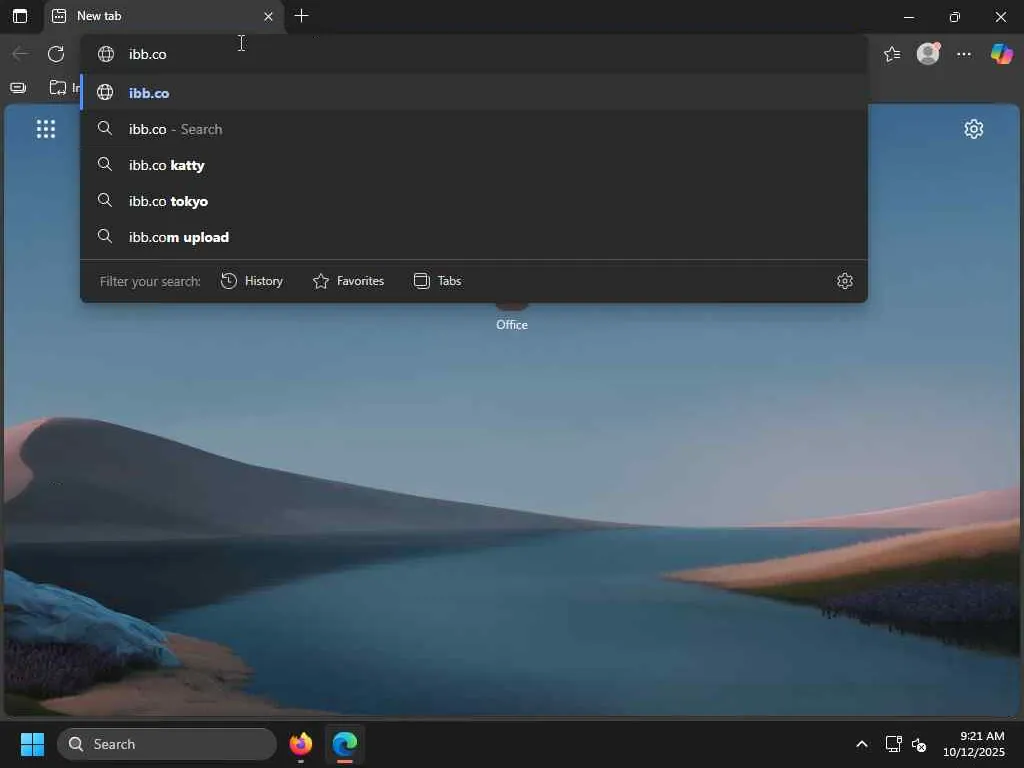Open new tab page settings gear
The width and height of the screenshot is (1024, 768).
click(973, 129)
